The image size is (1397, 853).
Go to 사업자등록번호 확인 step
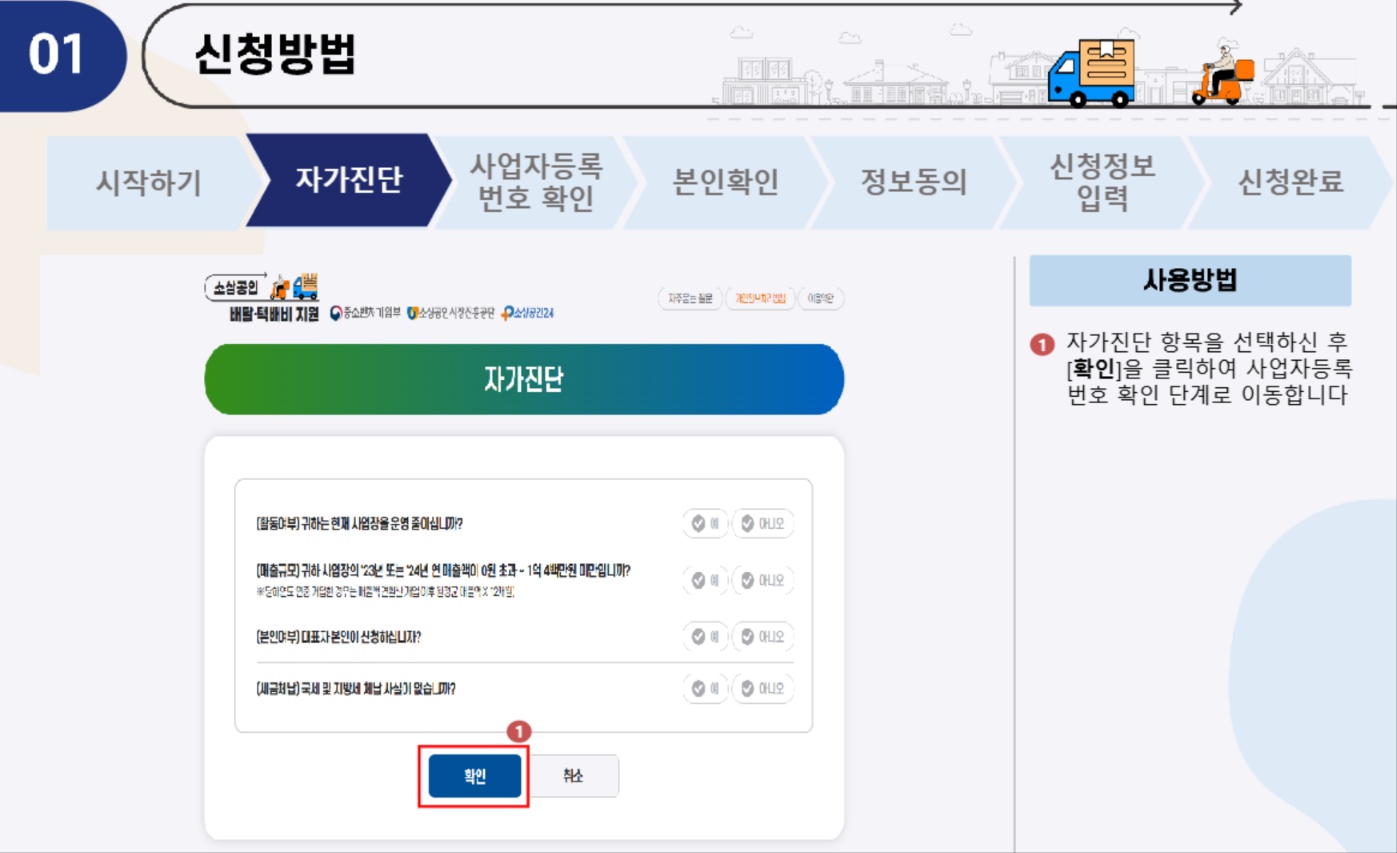click(x=536, y=182)
